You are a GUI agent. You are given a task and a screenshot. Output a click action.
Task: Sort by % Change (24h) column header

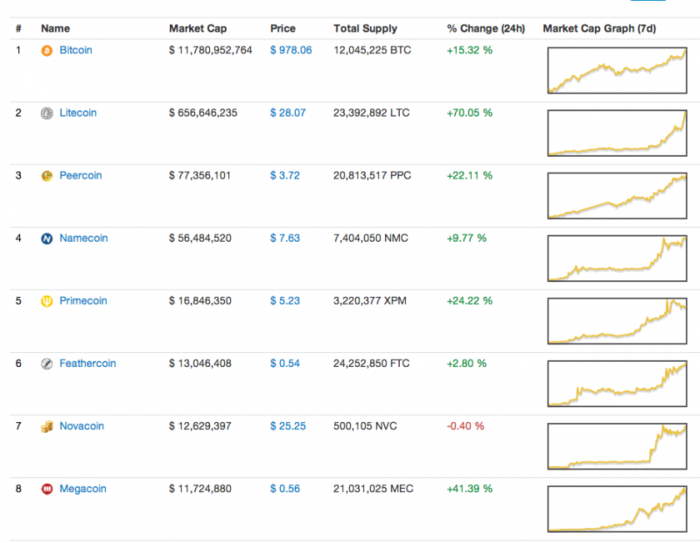486,29
